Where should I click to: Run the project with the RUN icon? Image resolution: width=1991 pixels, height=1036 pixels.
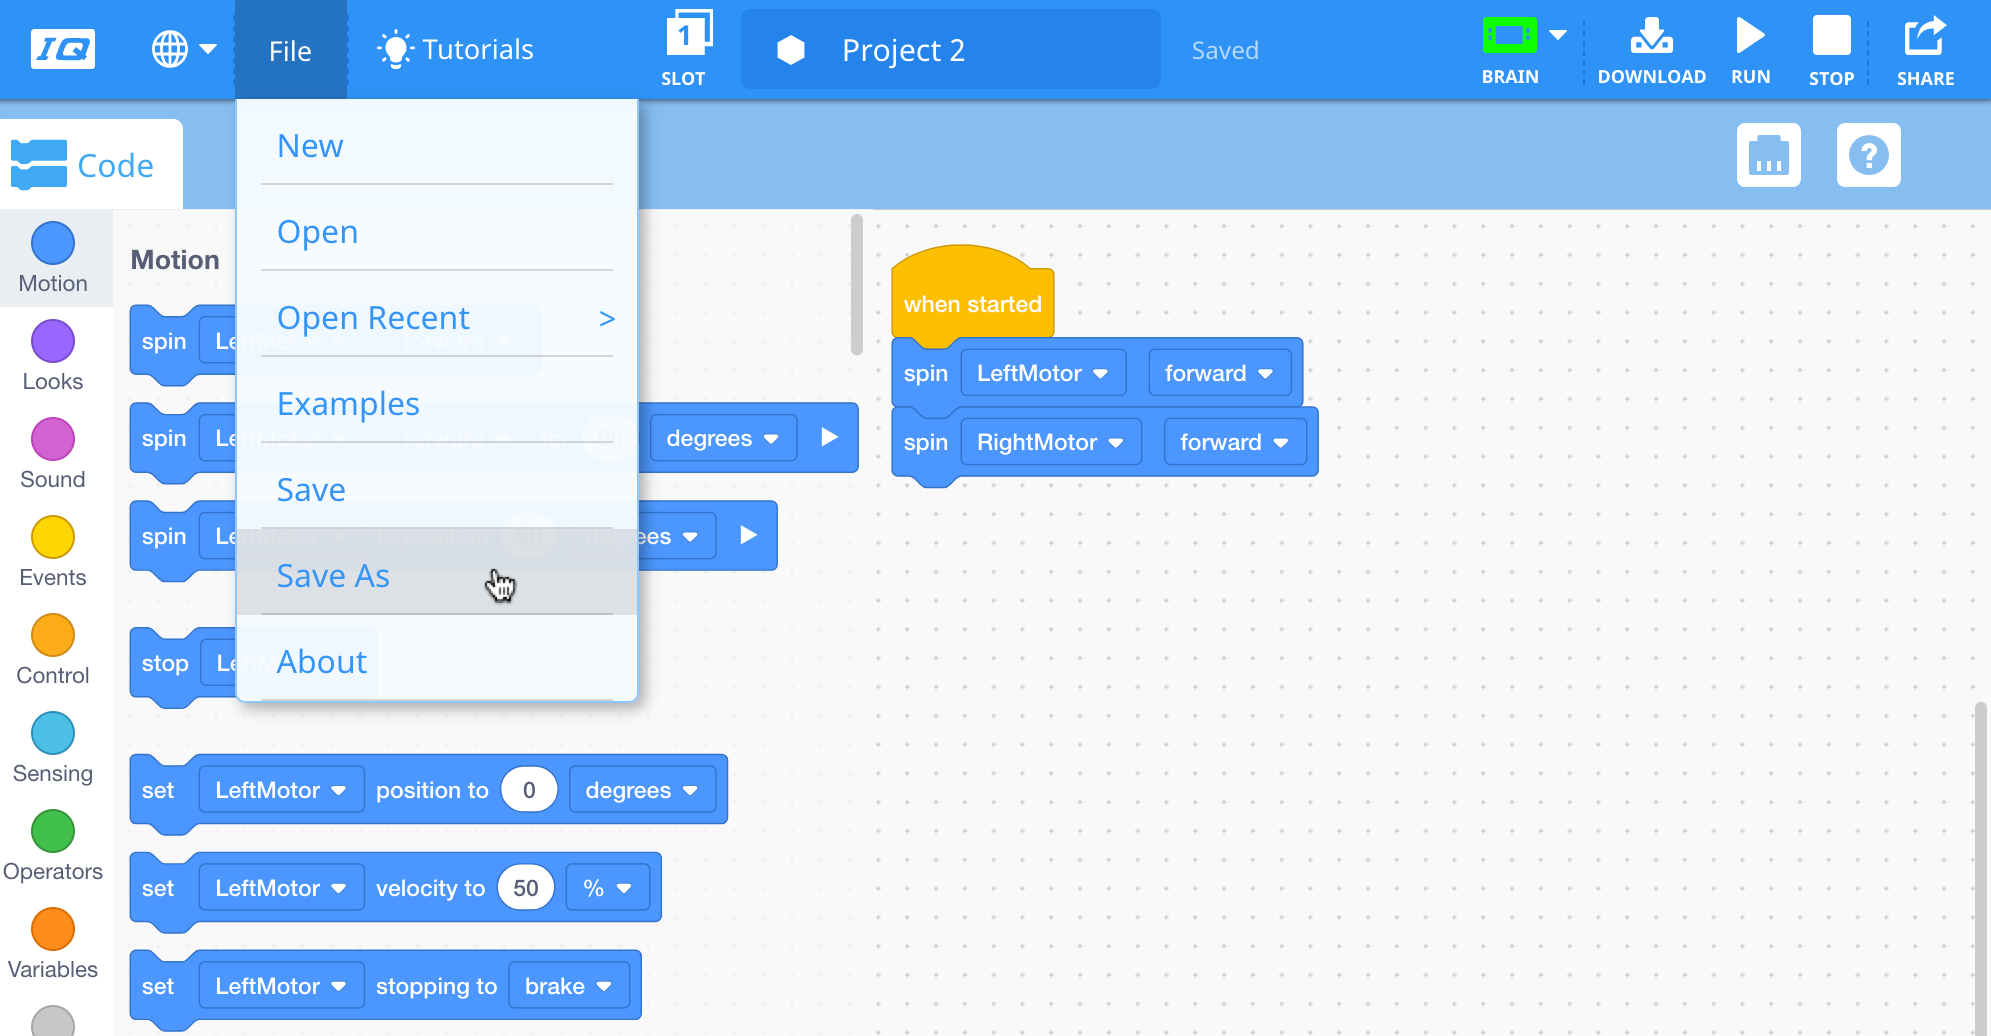1750,37
